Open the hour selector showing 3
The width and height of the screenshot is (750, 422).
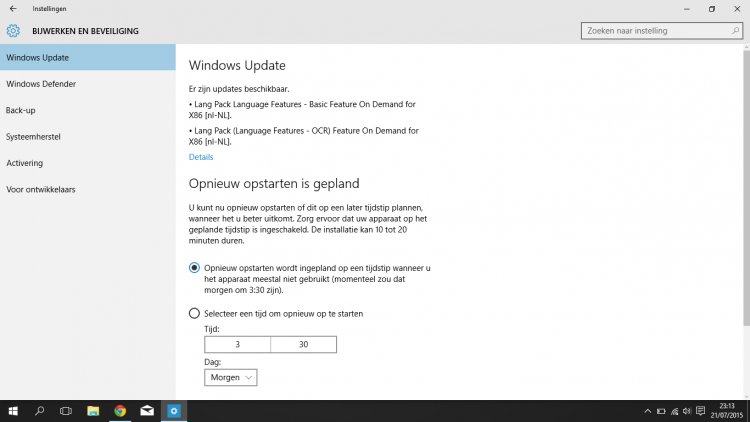pos(237,344)
